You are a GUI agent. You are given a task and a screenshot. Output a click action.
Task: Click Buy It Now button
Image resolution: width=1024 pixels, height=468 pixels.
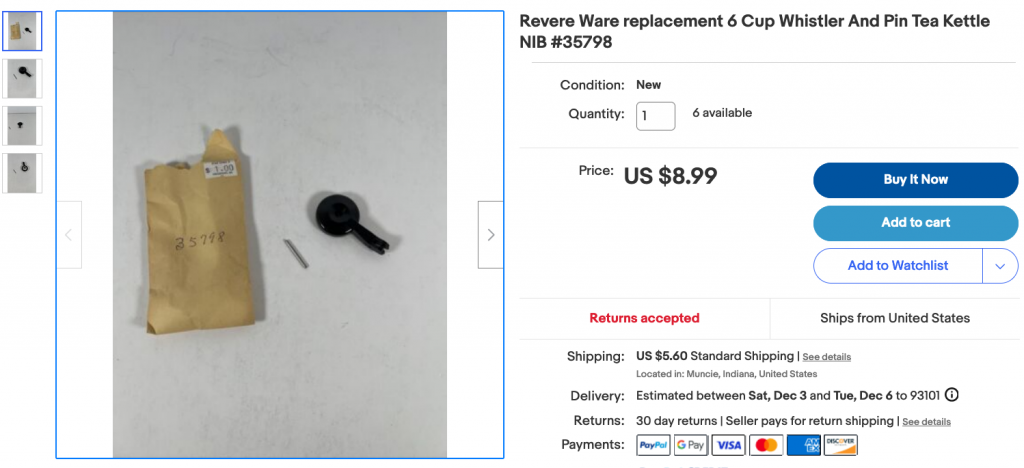[x=916, y=180]
